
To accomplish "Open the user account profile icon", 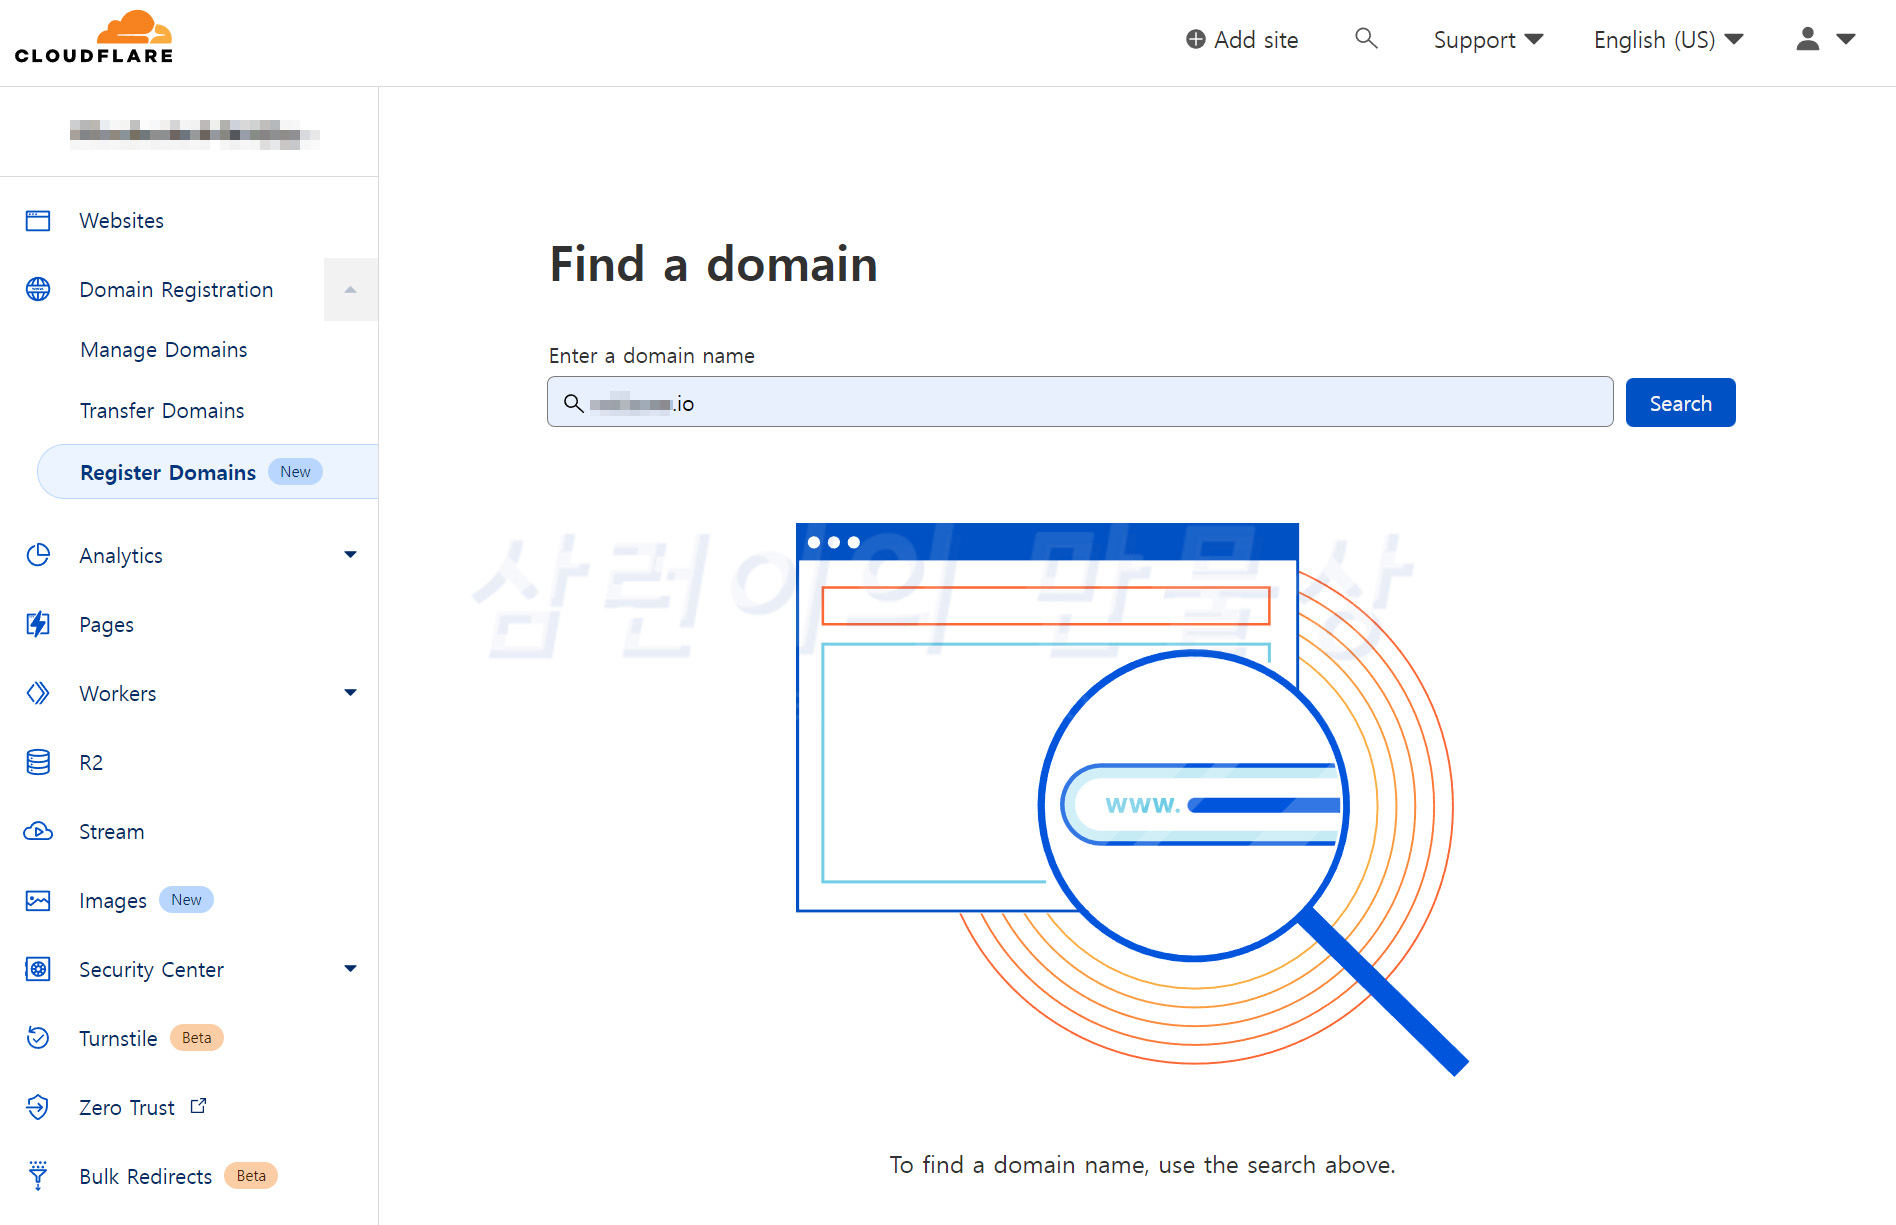I will [1807, 39].
